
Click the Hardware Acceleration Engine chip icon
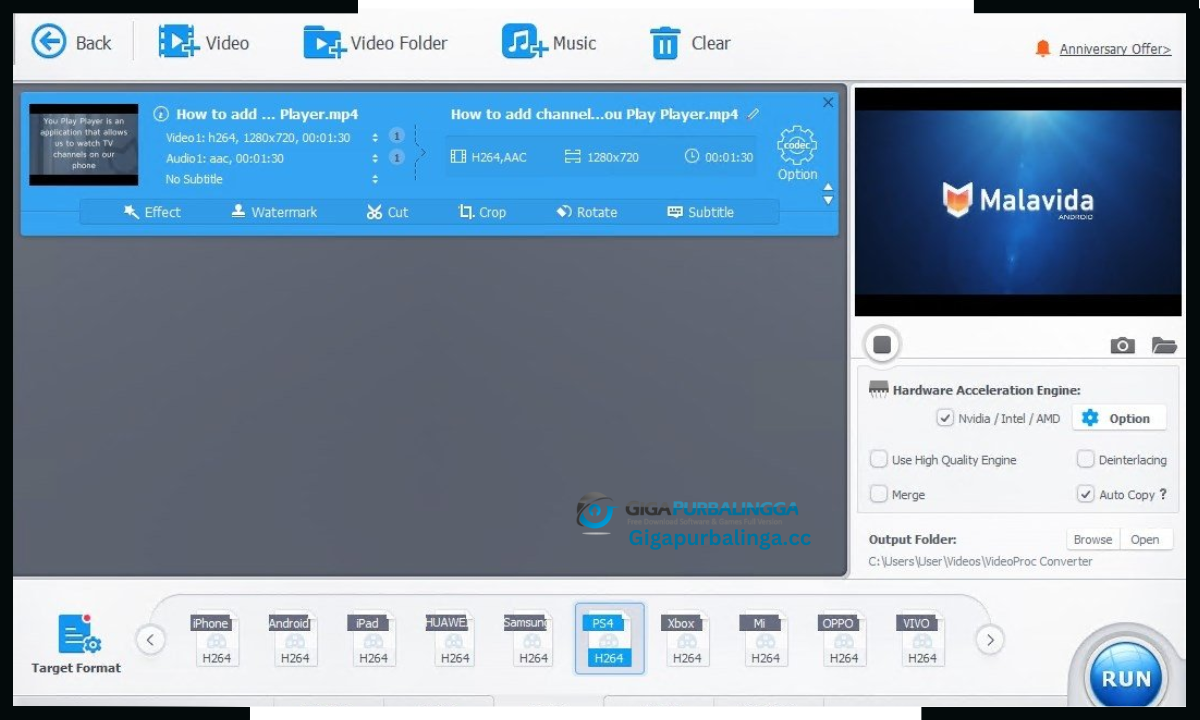click(878, 390)
